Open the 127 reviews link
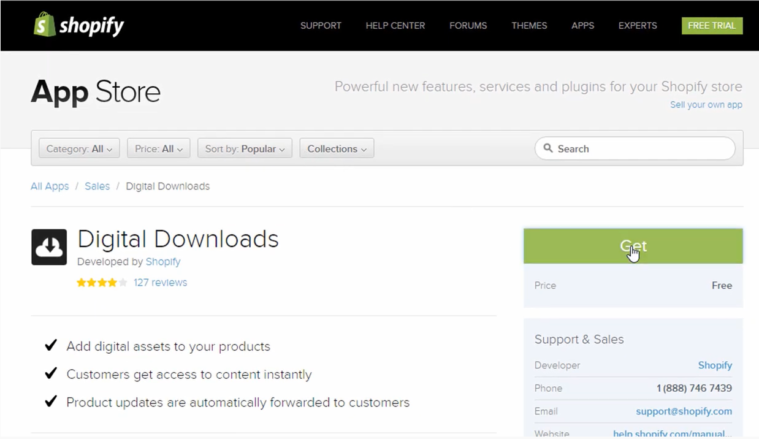 (160, 283)
